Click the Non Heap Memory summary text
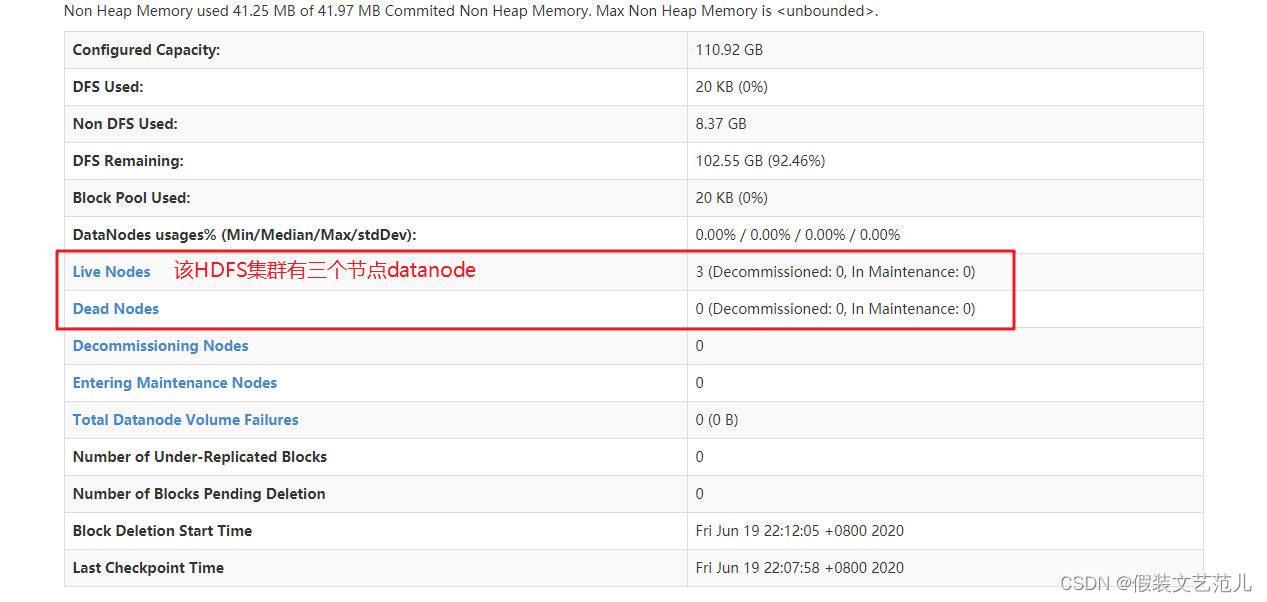This screenshot has height=602, width=1267. click(x=471, y=12)
